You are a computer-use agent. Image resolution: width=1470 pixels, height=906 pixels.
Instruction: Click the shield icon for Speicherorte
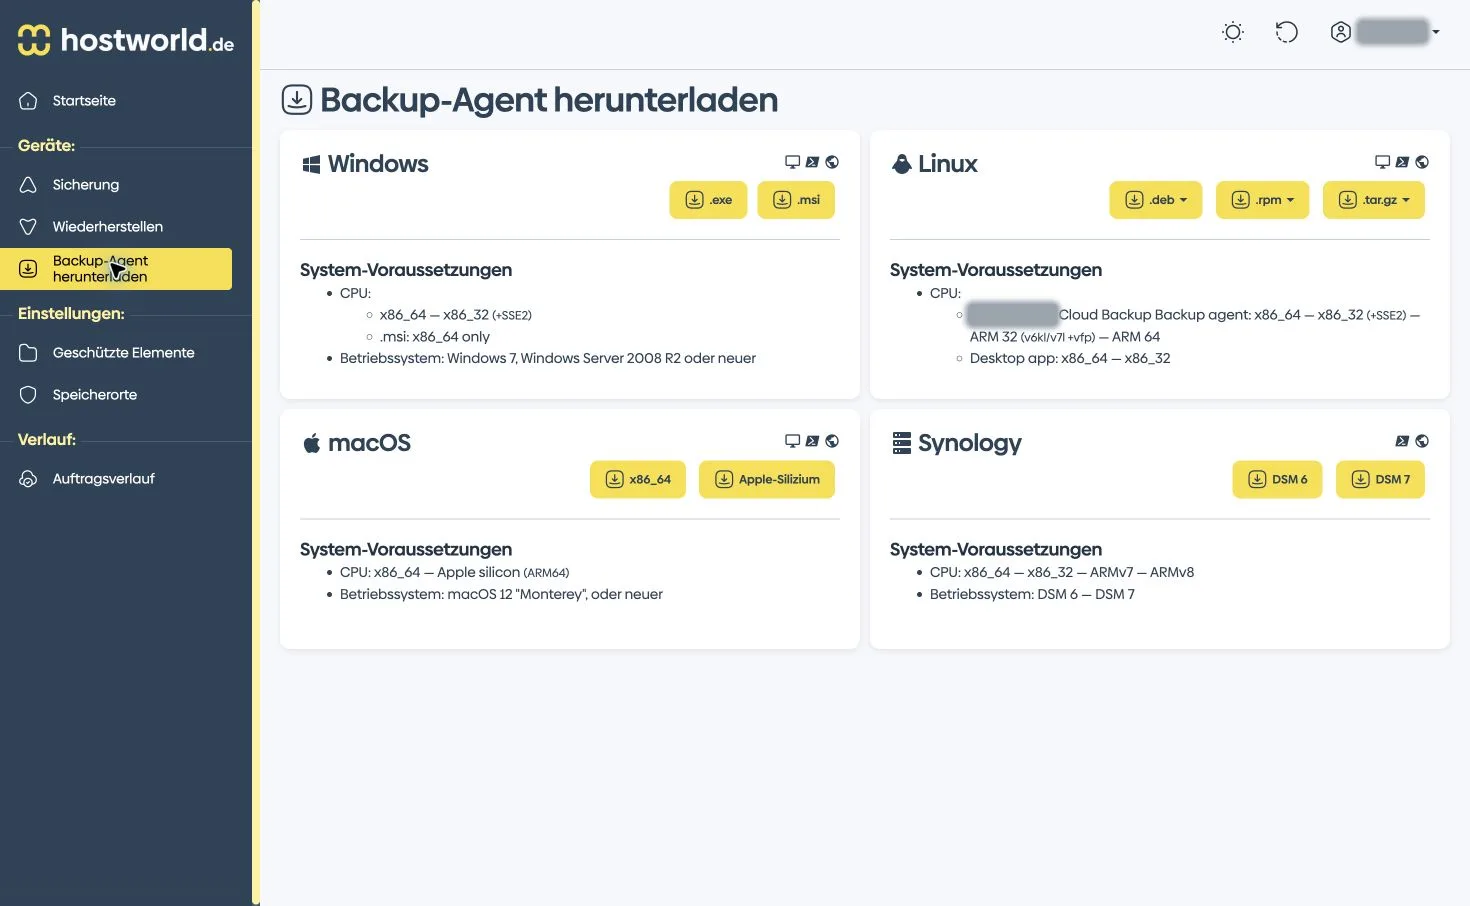[x=28, y=395]
